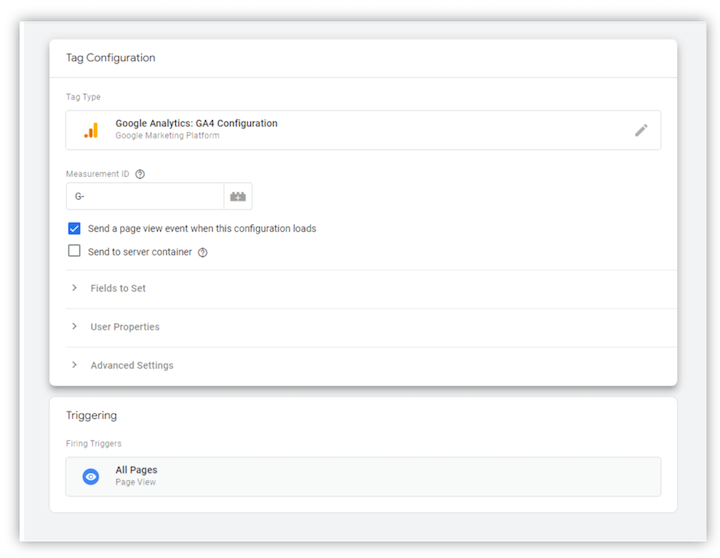
Task: Focus the Measurement ID input field
Action: (x=145, y=197)
